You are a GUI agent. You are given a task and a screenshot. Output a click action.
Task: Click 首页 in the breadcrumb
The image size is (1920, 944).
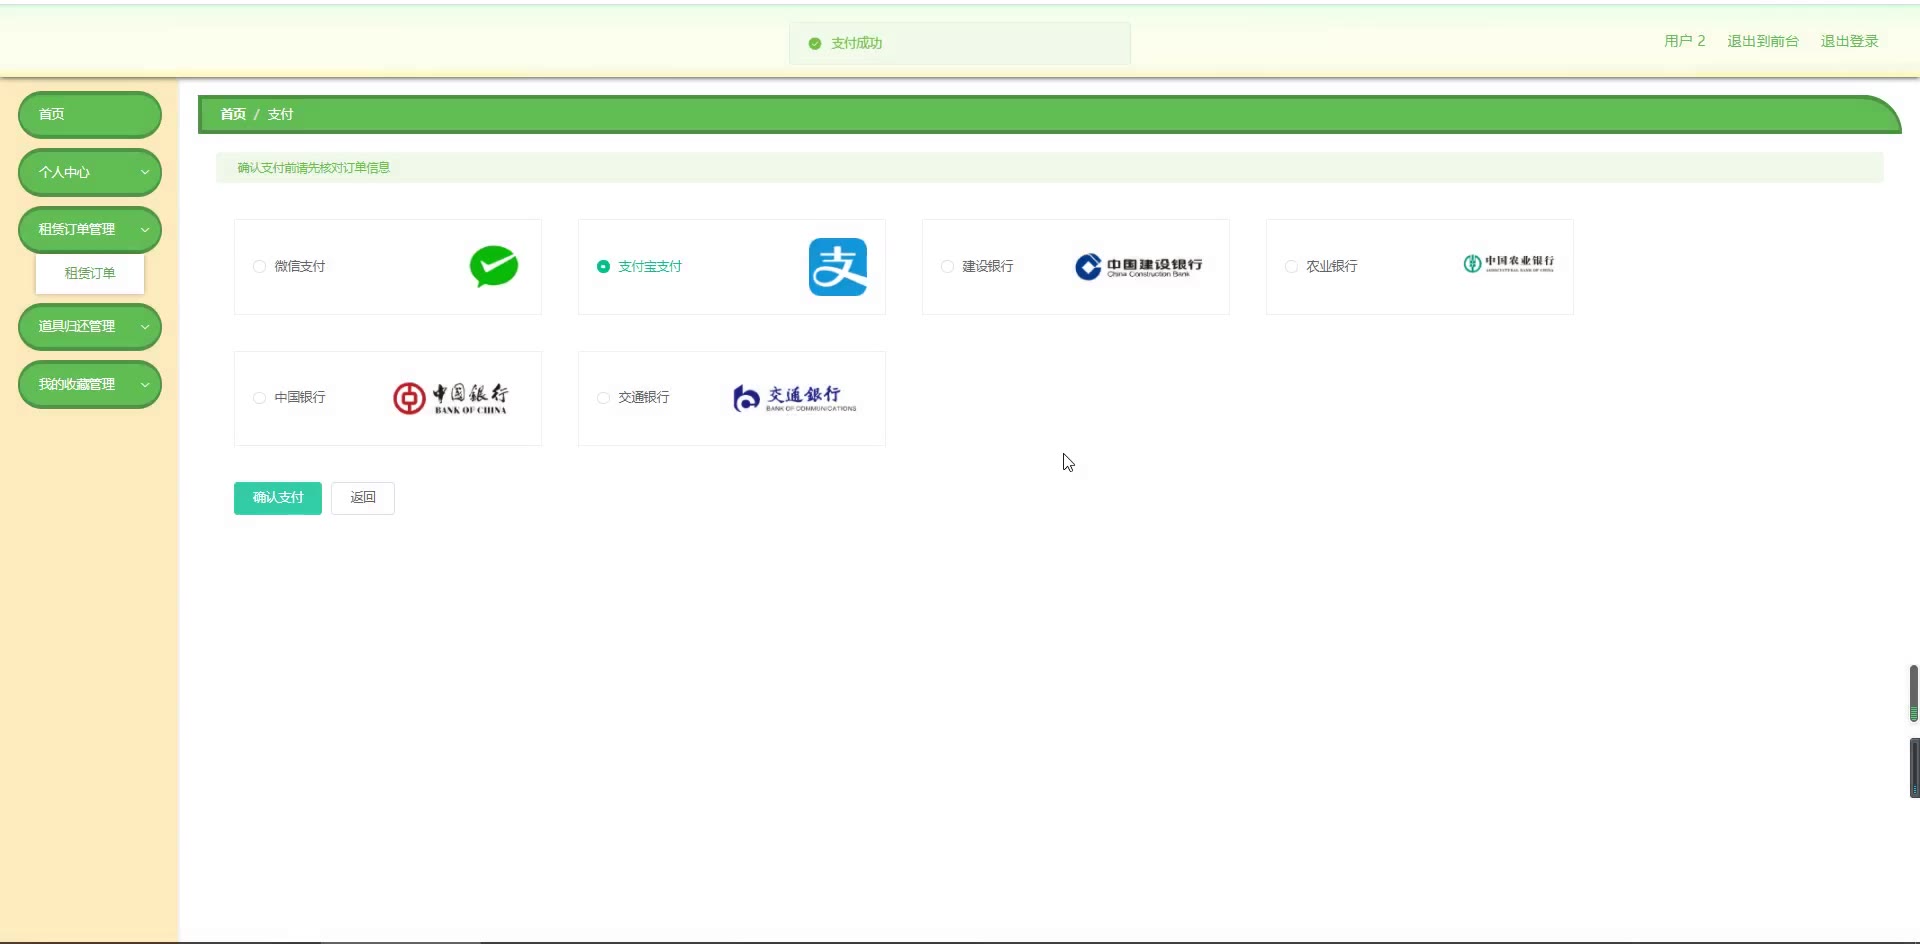tap(233, 114)
